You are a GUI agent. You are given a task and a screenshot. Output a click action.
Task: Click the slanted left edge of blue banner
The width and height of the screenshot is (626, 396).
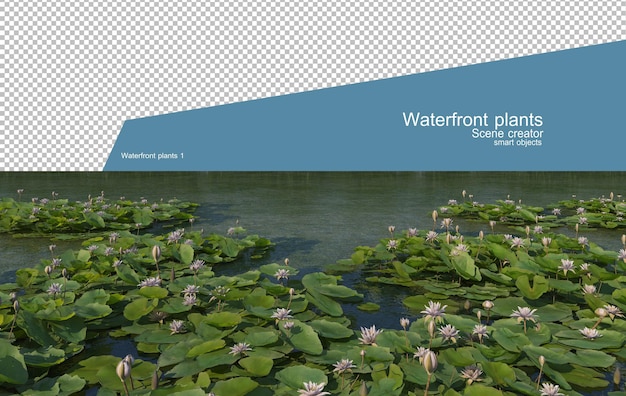click(115, 146)
